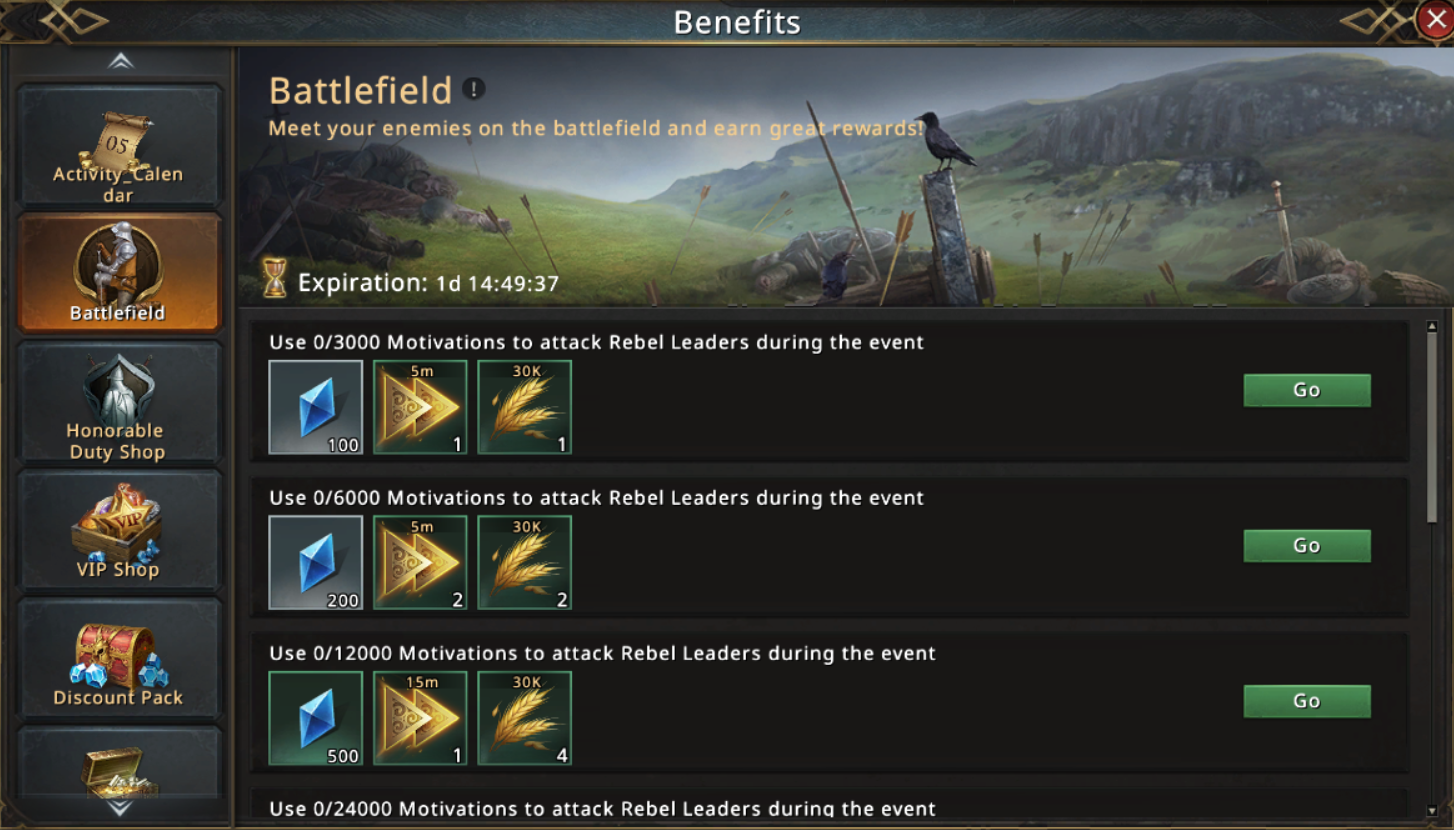The width and height of the screenshot is (1454, 830).
Task: Click Go for the 12000 Motivations task
Action: tap(1307, 701)
